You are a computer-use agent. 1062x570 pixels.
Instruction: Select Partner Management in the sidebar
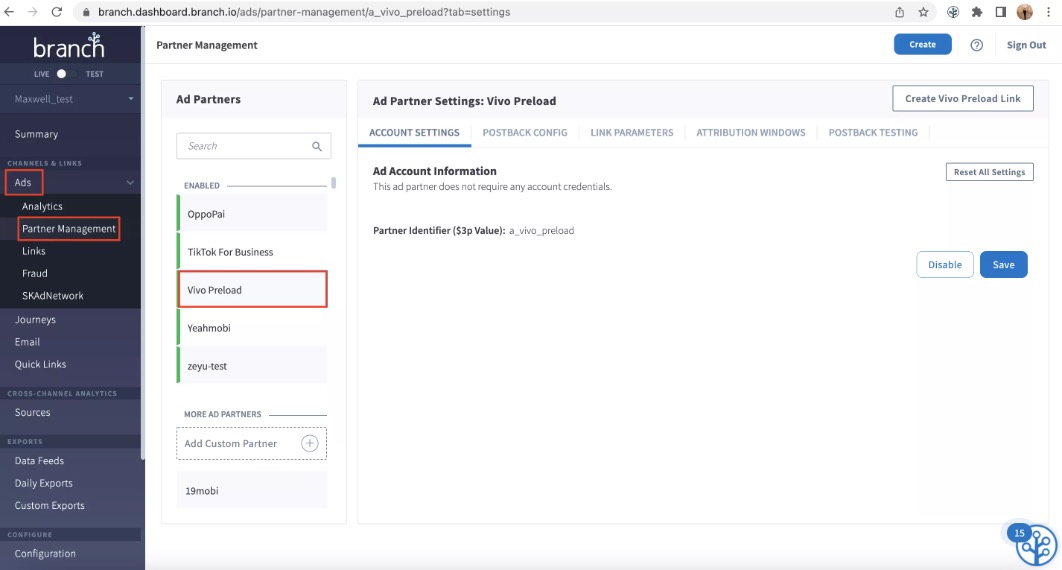69,229
